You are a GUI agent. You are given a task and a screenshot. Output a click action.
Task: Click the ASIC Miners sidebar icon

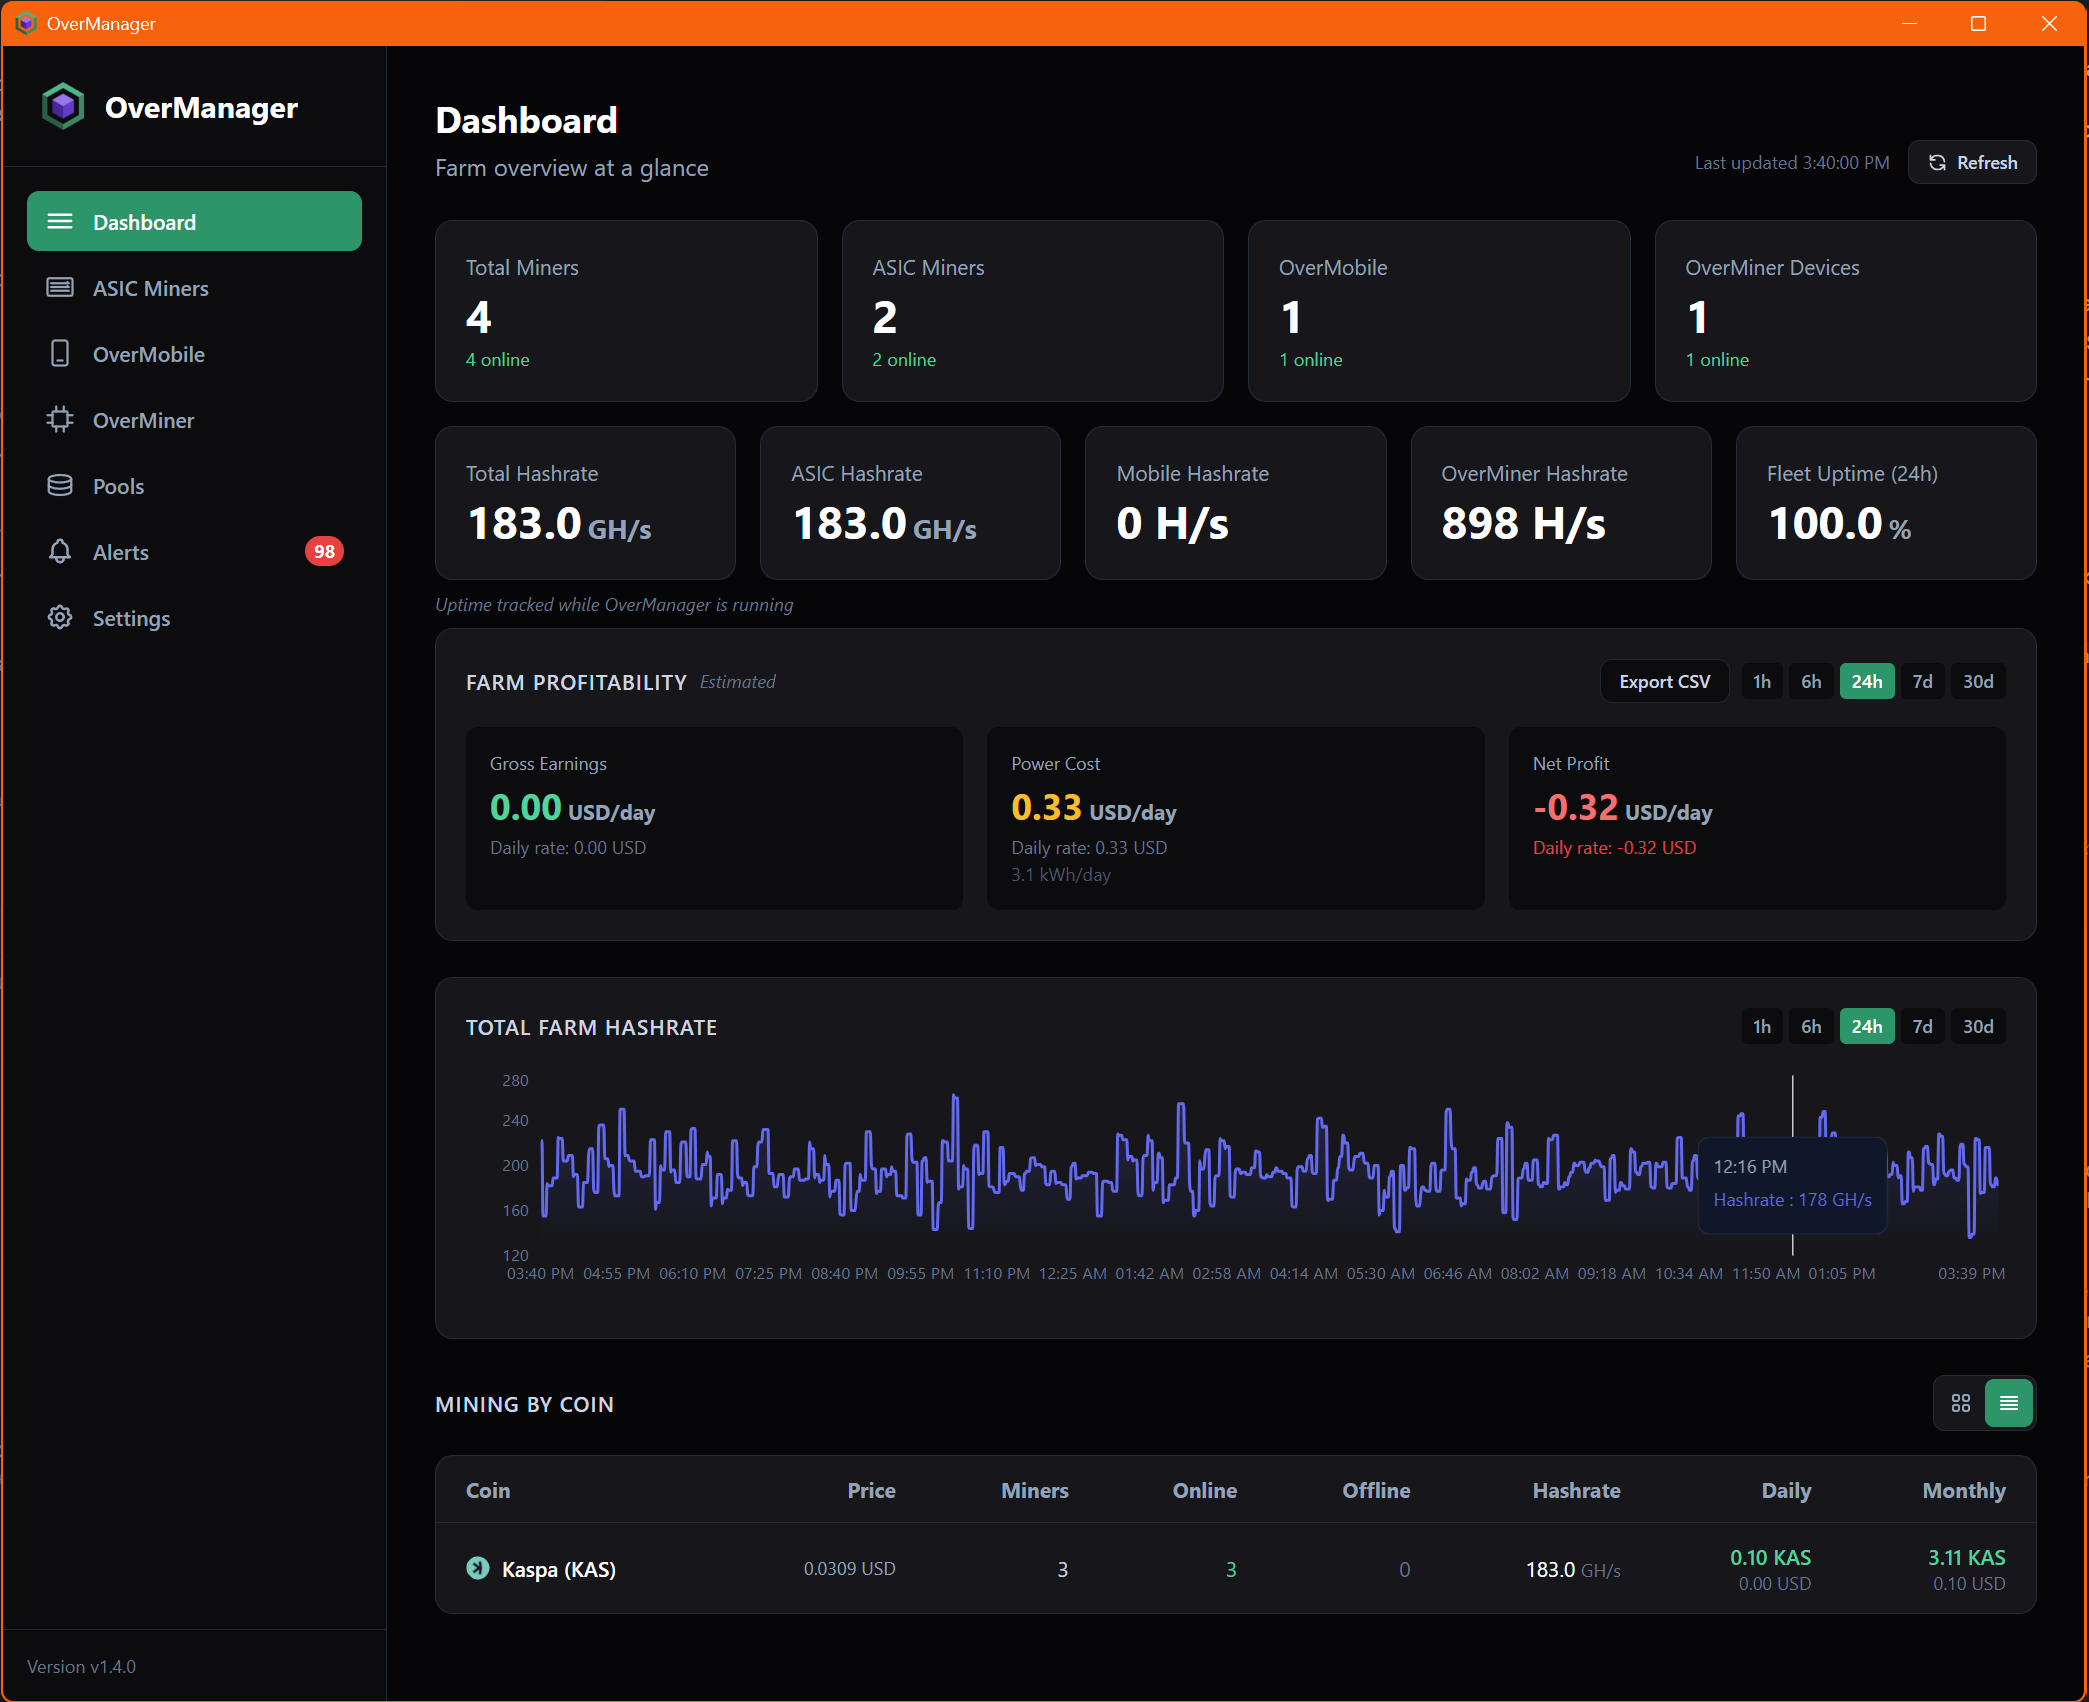(60, 288)
